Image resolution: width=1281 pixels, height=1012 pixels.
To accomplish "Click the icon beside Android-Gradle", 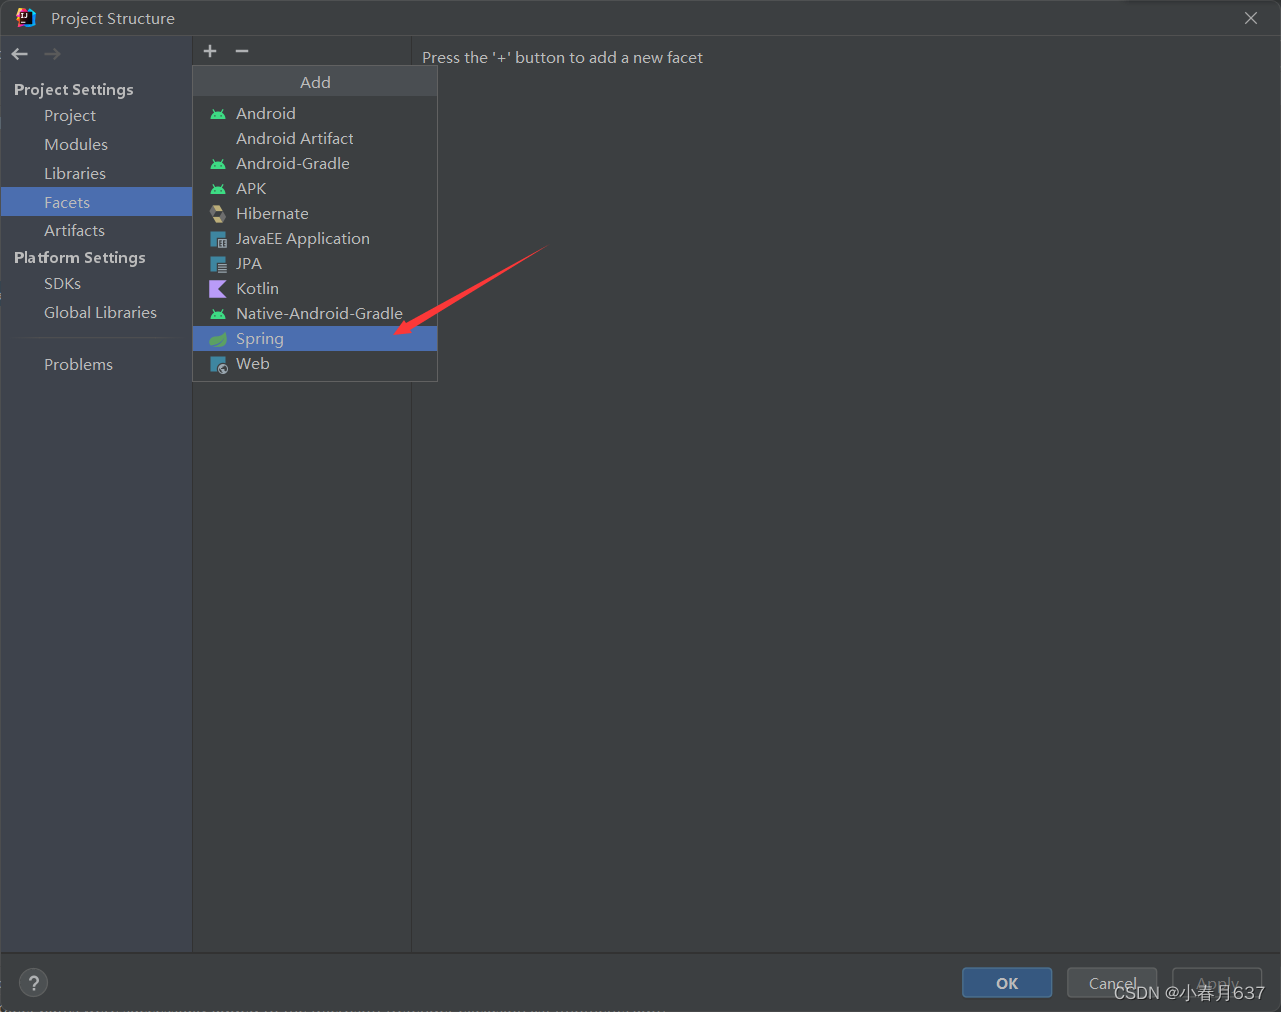I will click(x=218, y=164).
